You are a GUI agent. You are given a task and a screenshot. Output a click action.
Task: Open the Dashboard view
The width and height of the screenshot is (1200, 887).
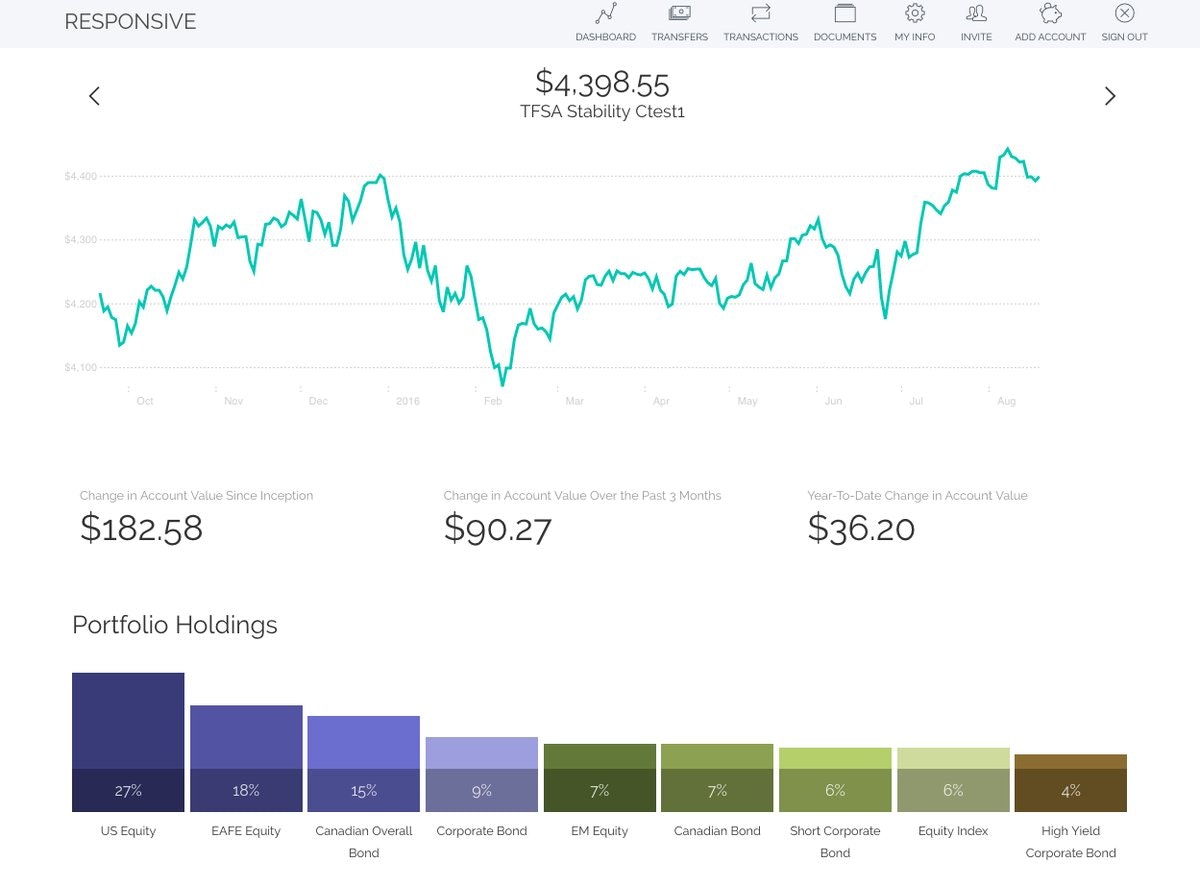(x=605, y=22)
